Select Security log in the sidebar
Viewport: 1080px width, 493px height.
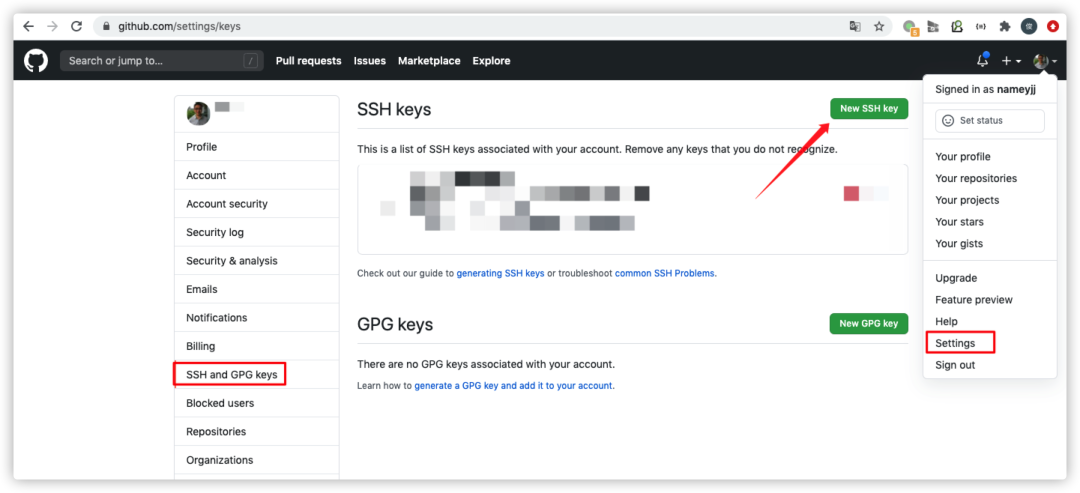257,233
